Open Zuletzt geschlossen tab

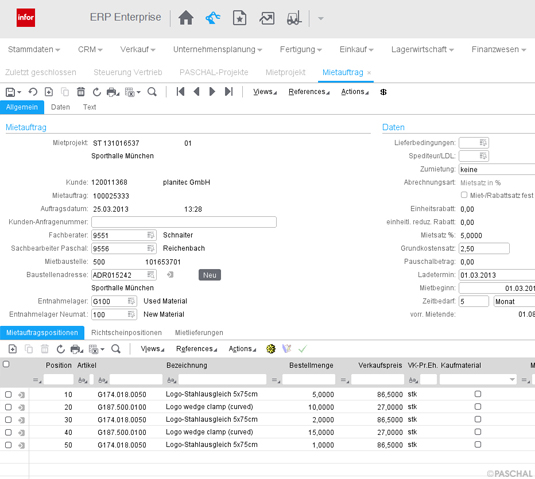pyautogui.click(x=41, y=72)
